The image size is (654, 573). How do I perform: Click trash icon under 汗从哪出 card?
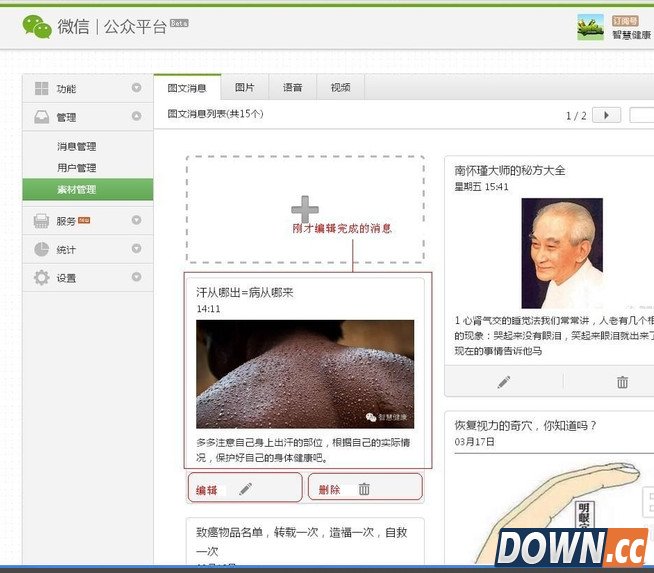[364, 488]
